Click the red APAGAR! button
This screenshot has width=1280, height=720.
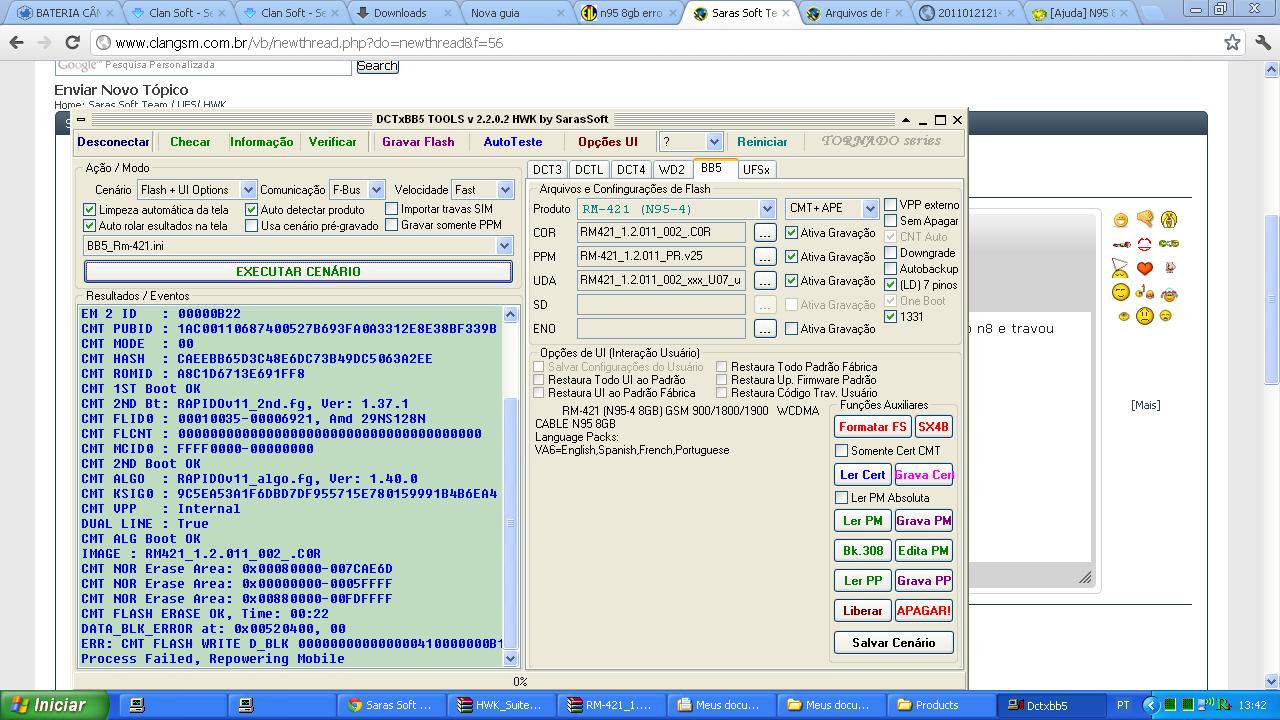tap(924, 611)
